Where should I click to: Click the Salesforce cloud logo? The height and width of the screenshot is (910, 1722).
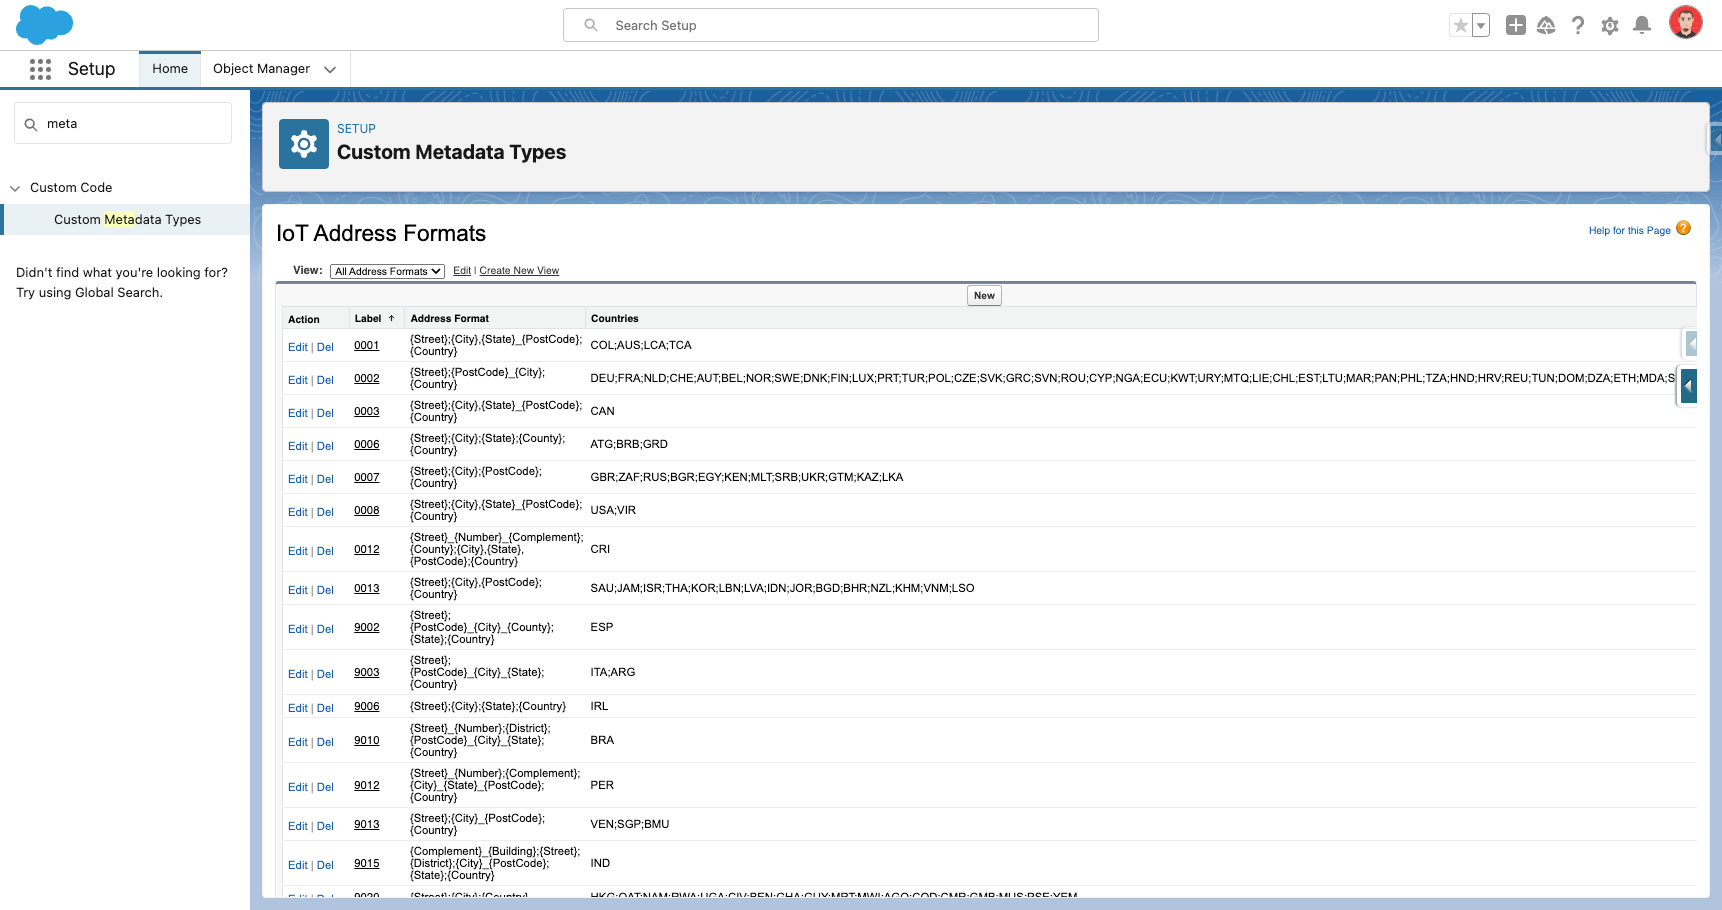pyautogui.click(x=45, y=24)
